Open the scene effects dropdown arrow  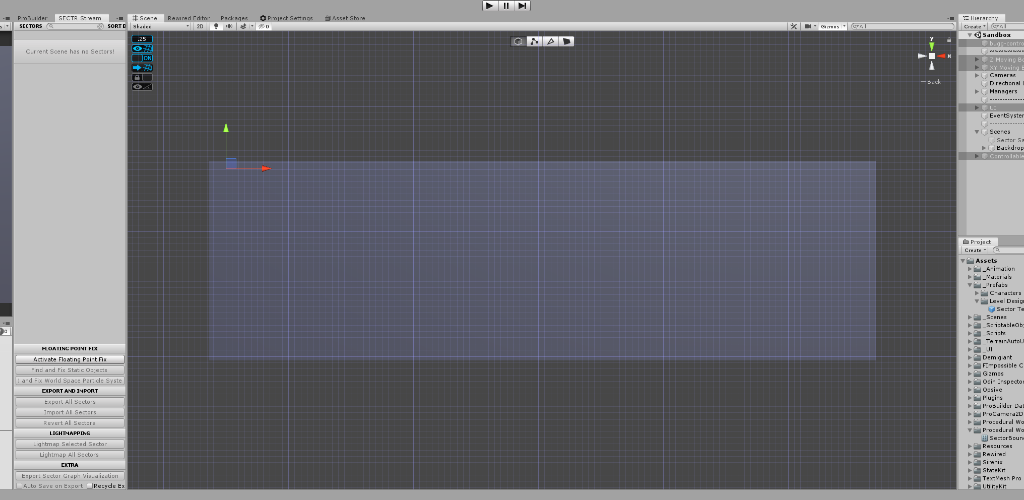point(252,26)
